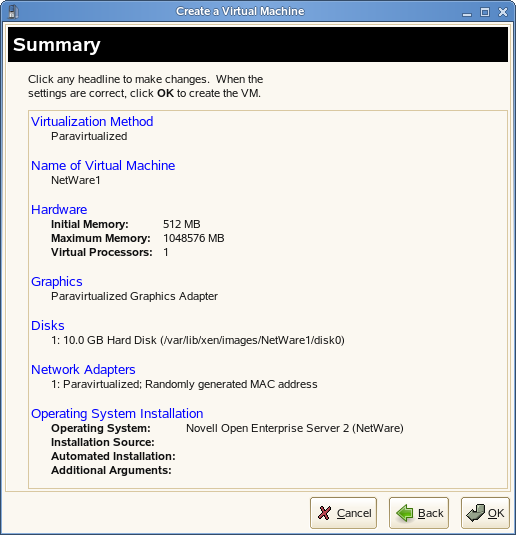
Task: Select the '1048576 MB' maximum memory value
Action: tap(194, 238)
